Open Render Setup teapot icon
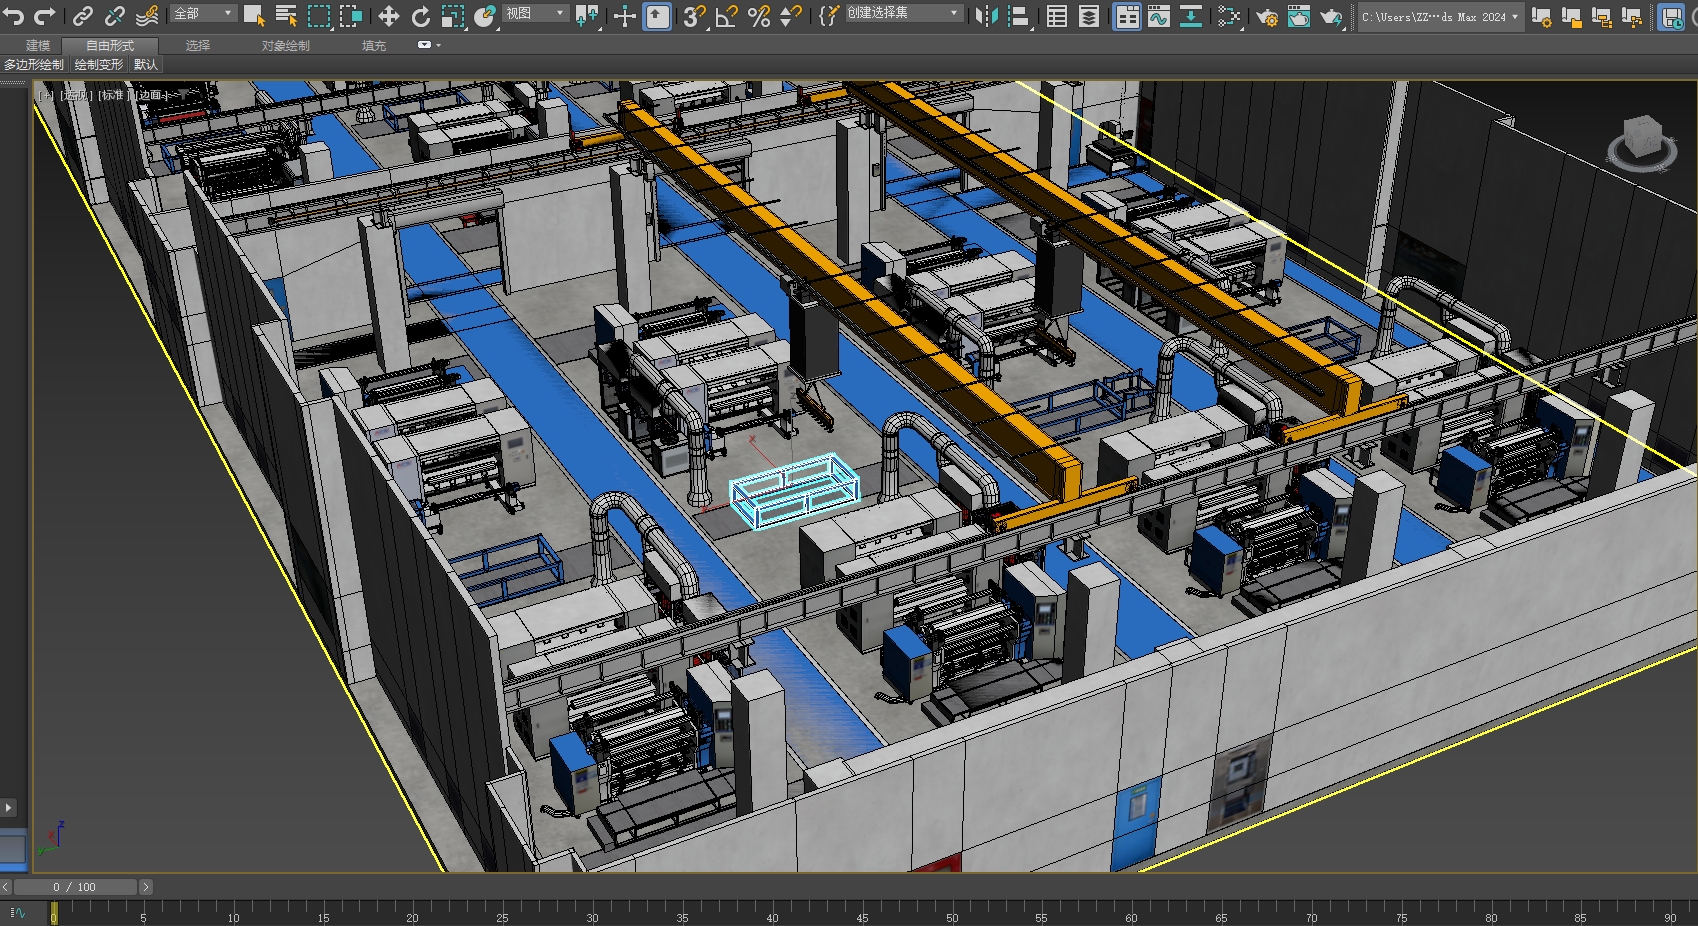 click(1267, 16)
